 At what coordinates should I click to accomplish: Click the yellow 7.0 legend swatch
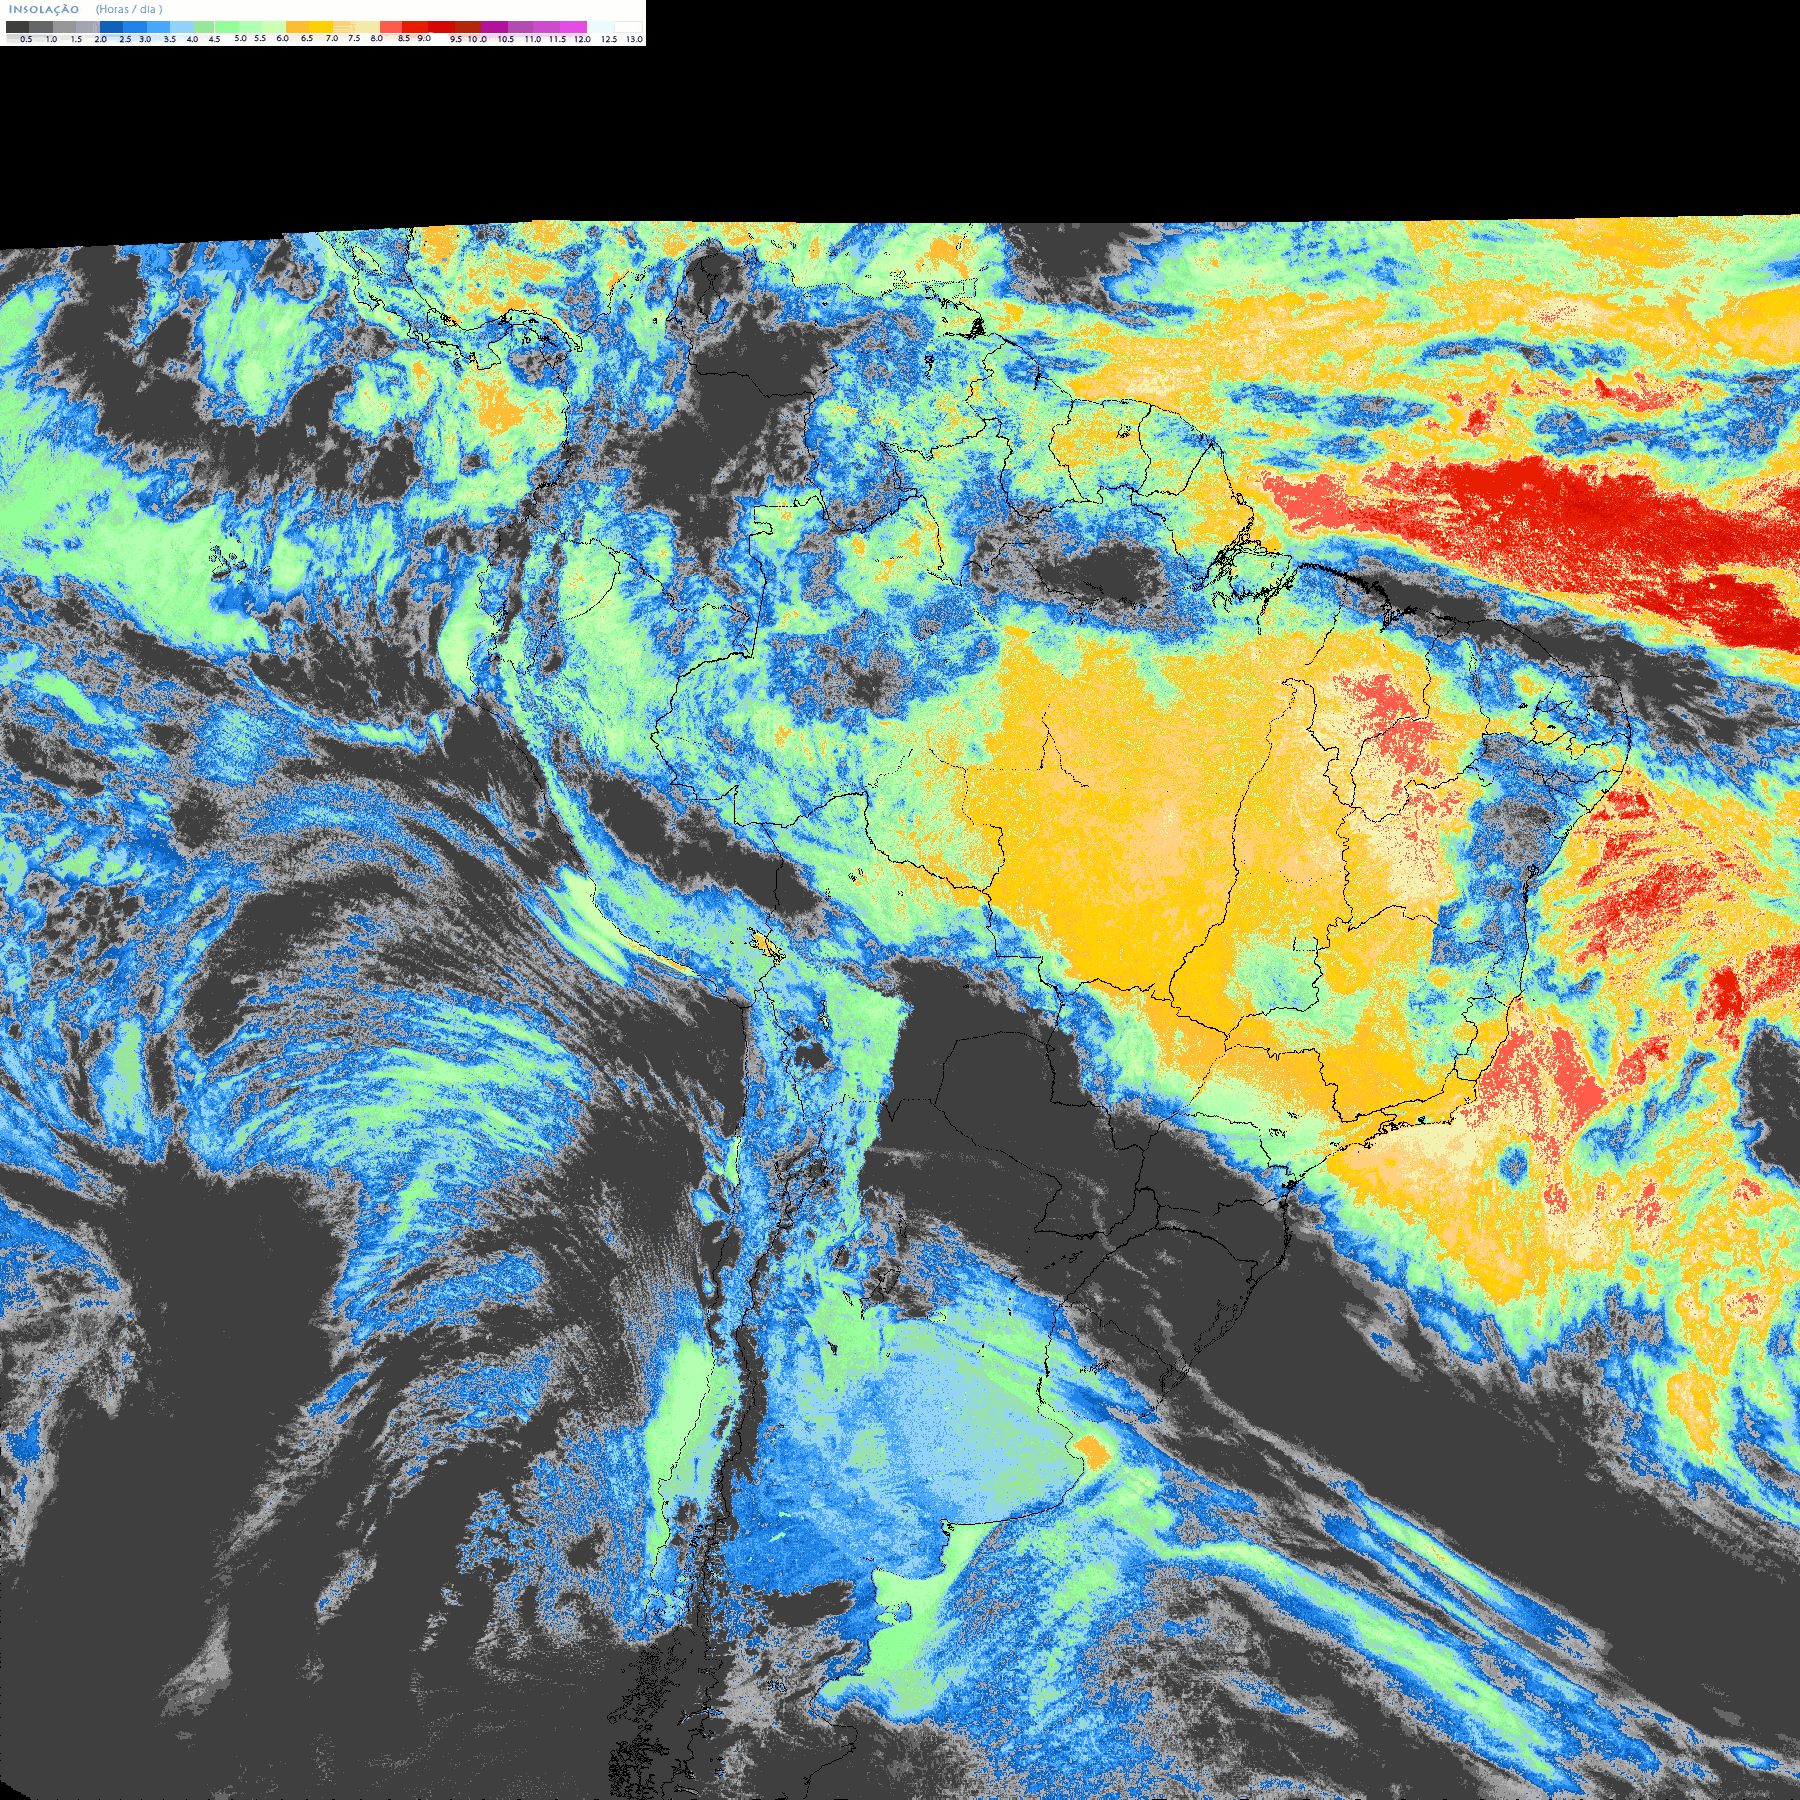click(321, 27)
